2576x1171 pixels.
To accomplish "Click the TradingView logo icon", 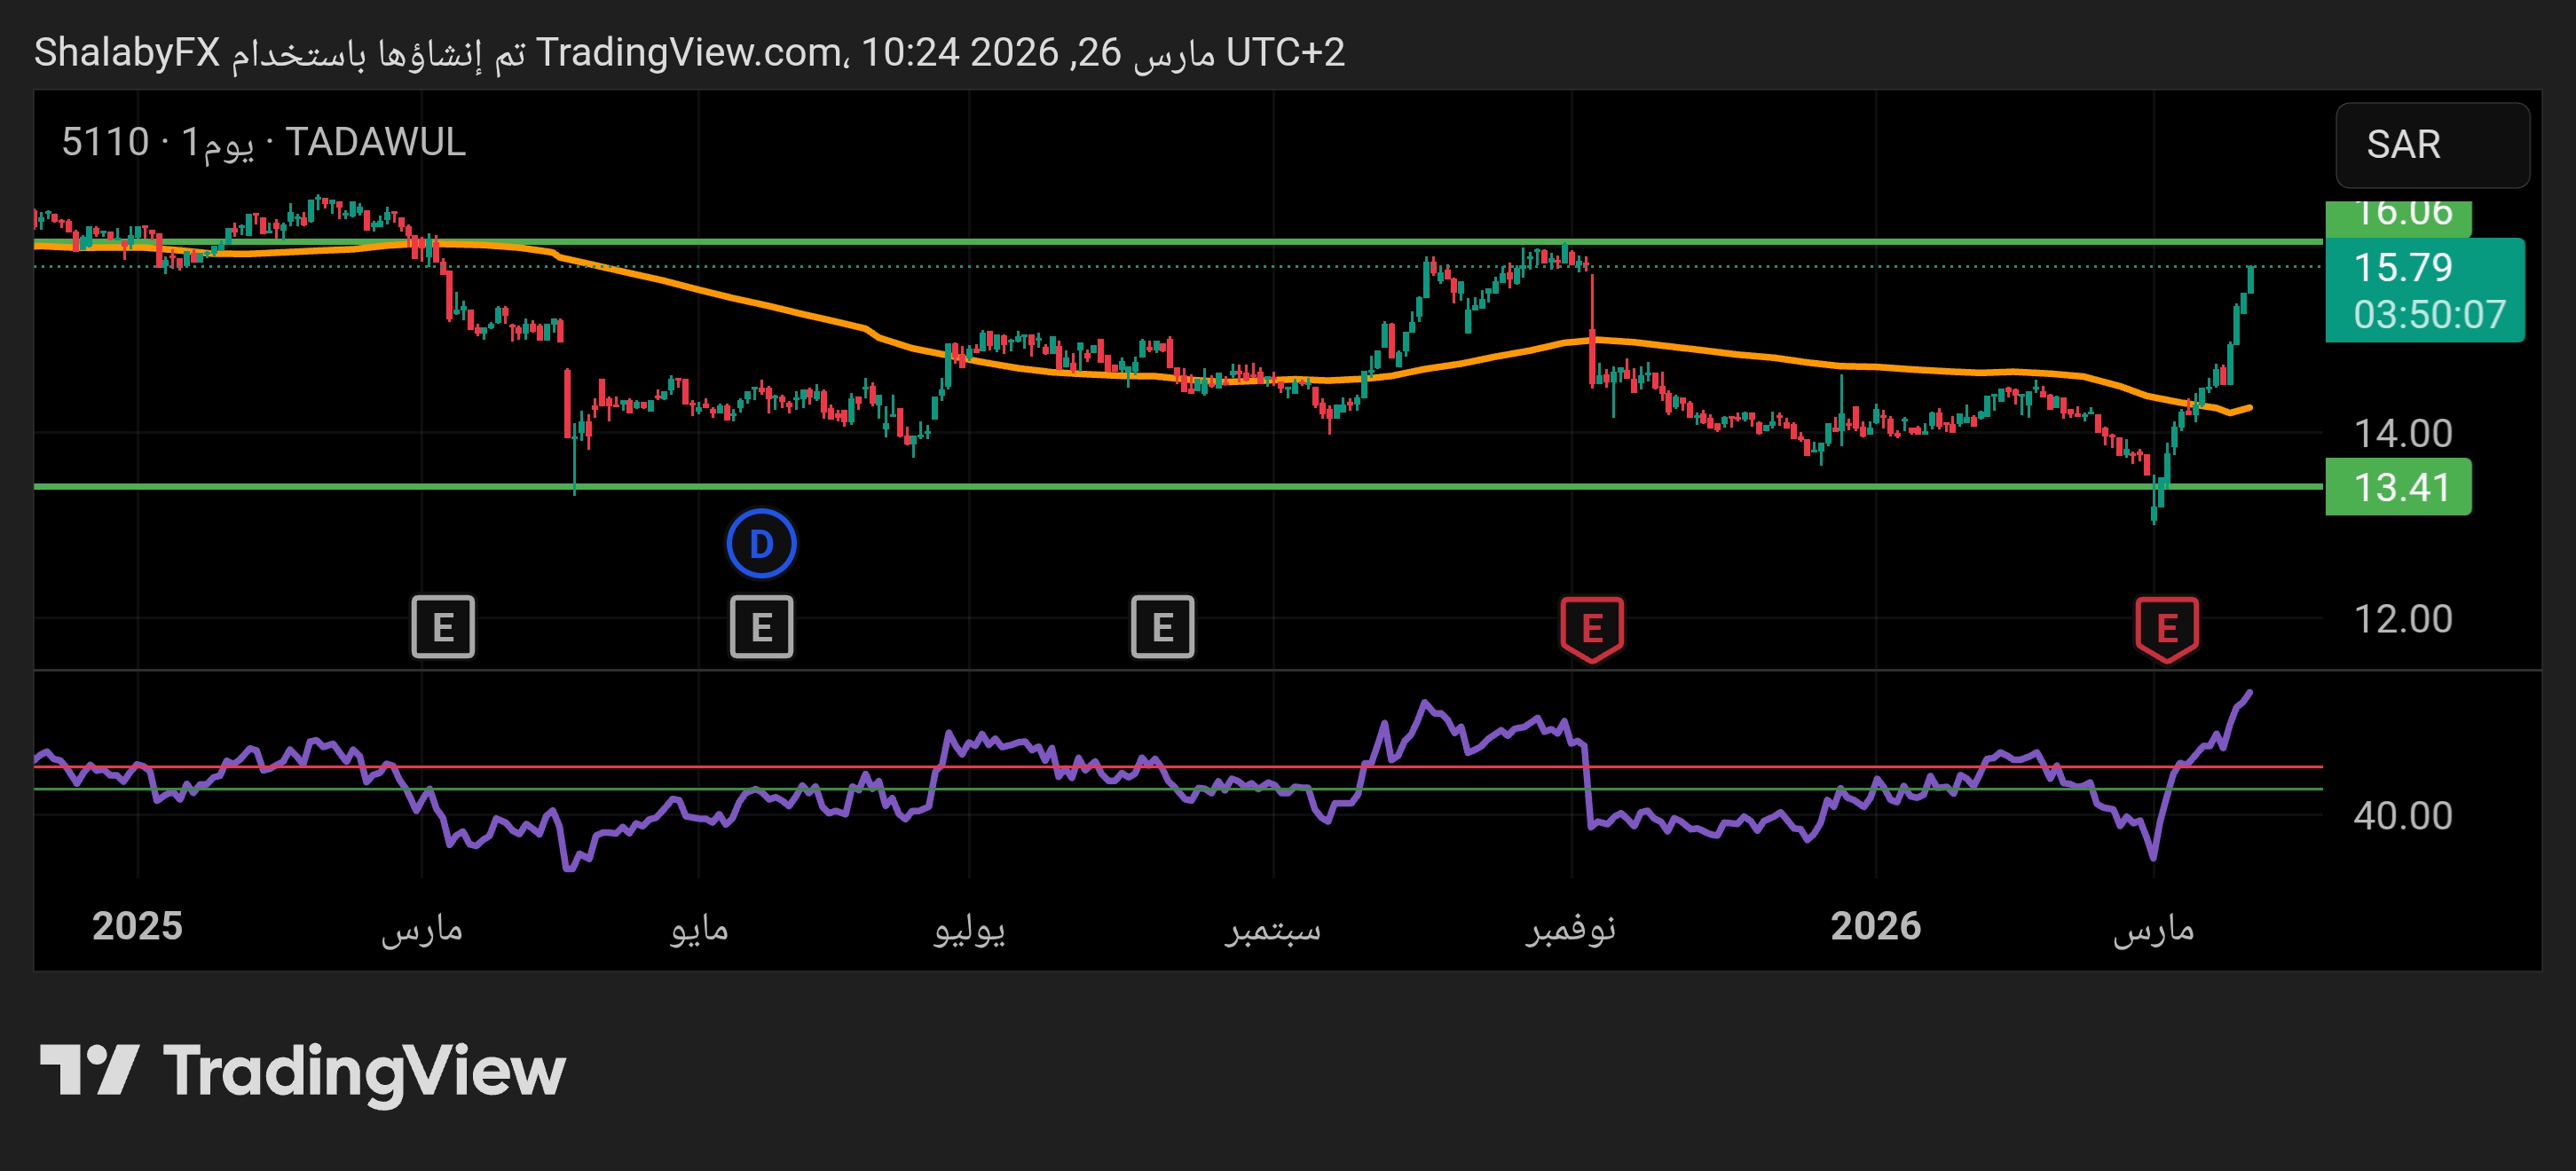I will coord(88,1070).
